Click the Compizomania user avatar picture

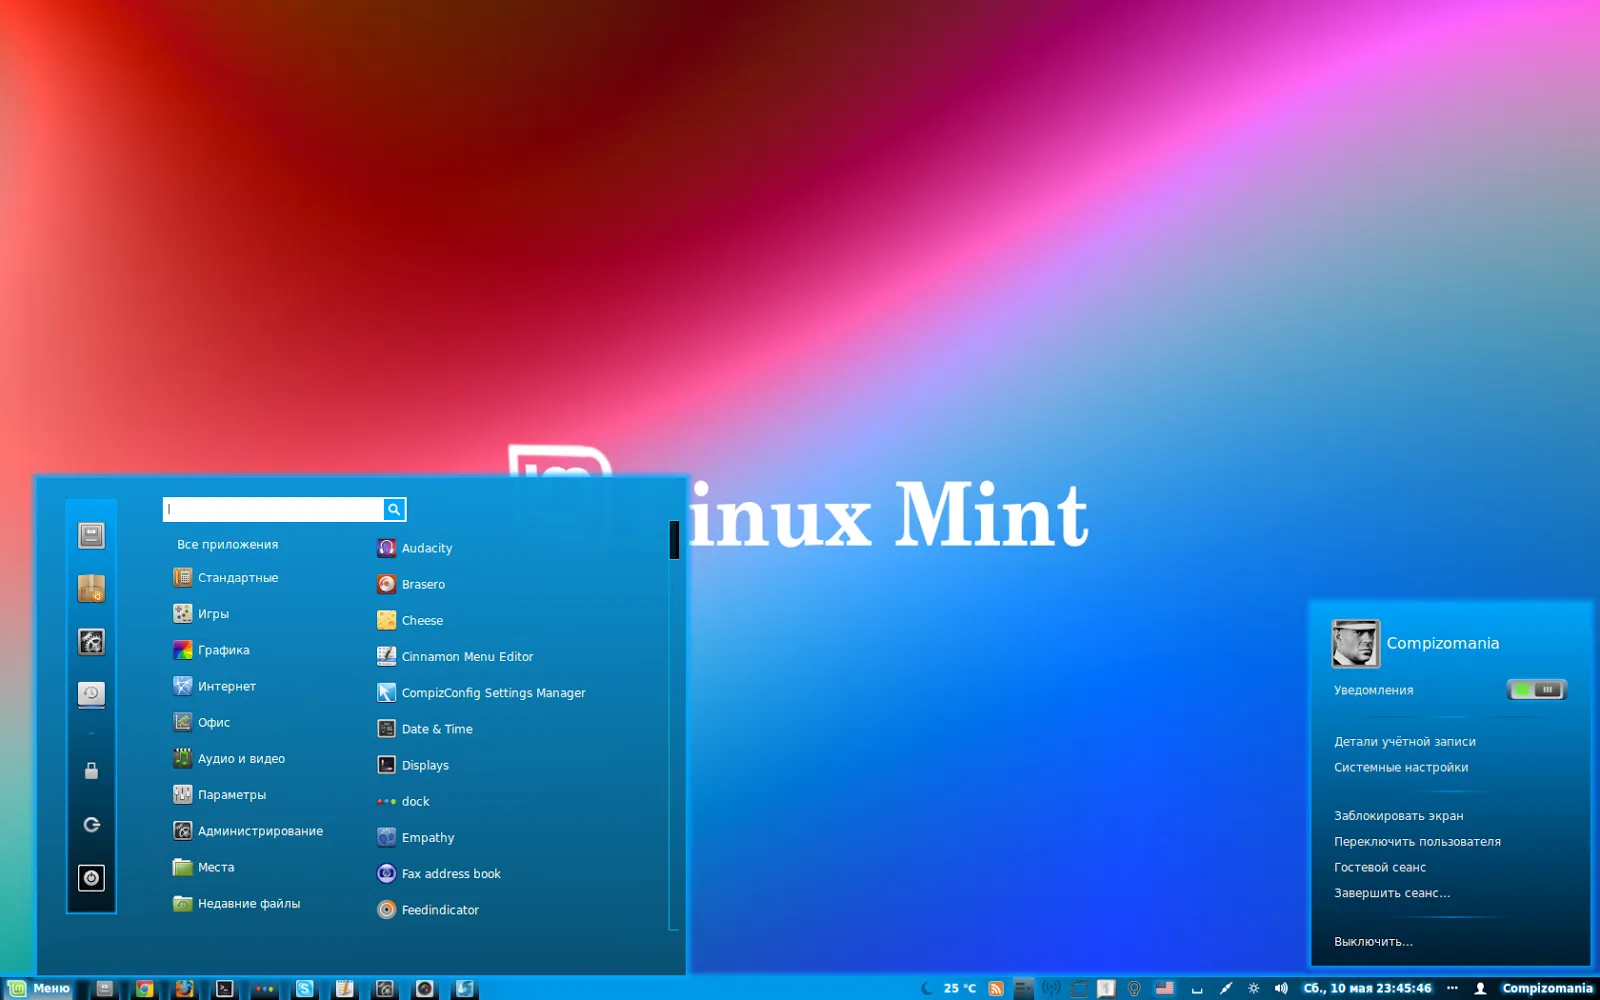point(1355,643)
